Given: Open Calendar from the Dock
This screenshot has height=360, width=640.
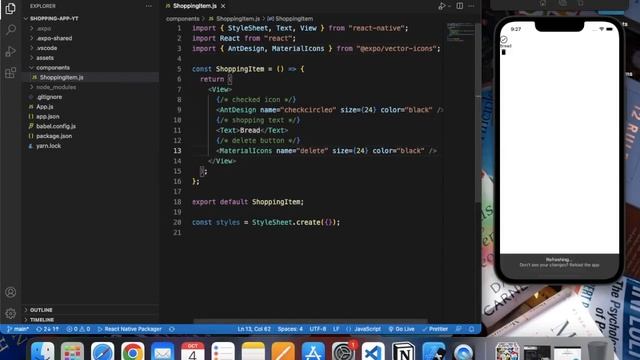Looking at the screenshot, I should (193, 352).
